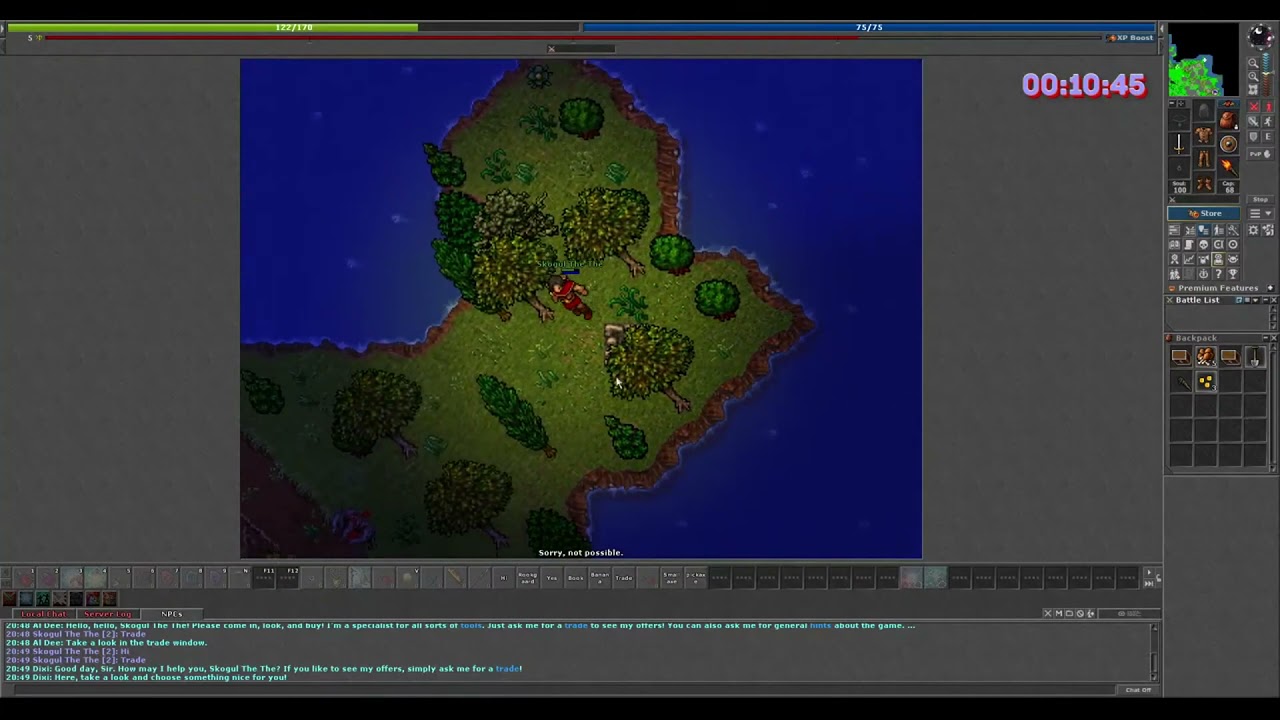Click the gold coins in the Backpack
The height and width of the screenshot is (720, 1280).
(1206, 382)
